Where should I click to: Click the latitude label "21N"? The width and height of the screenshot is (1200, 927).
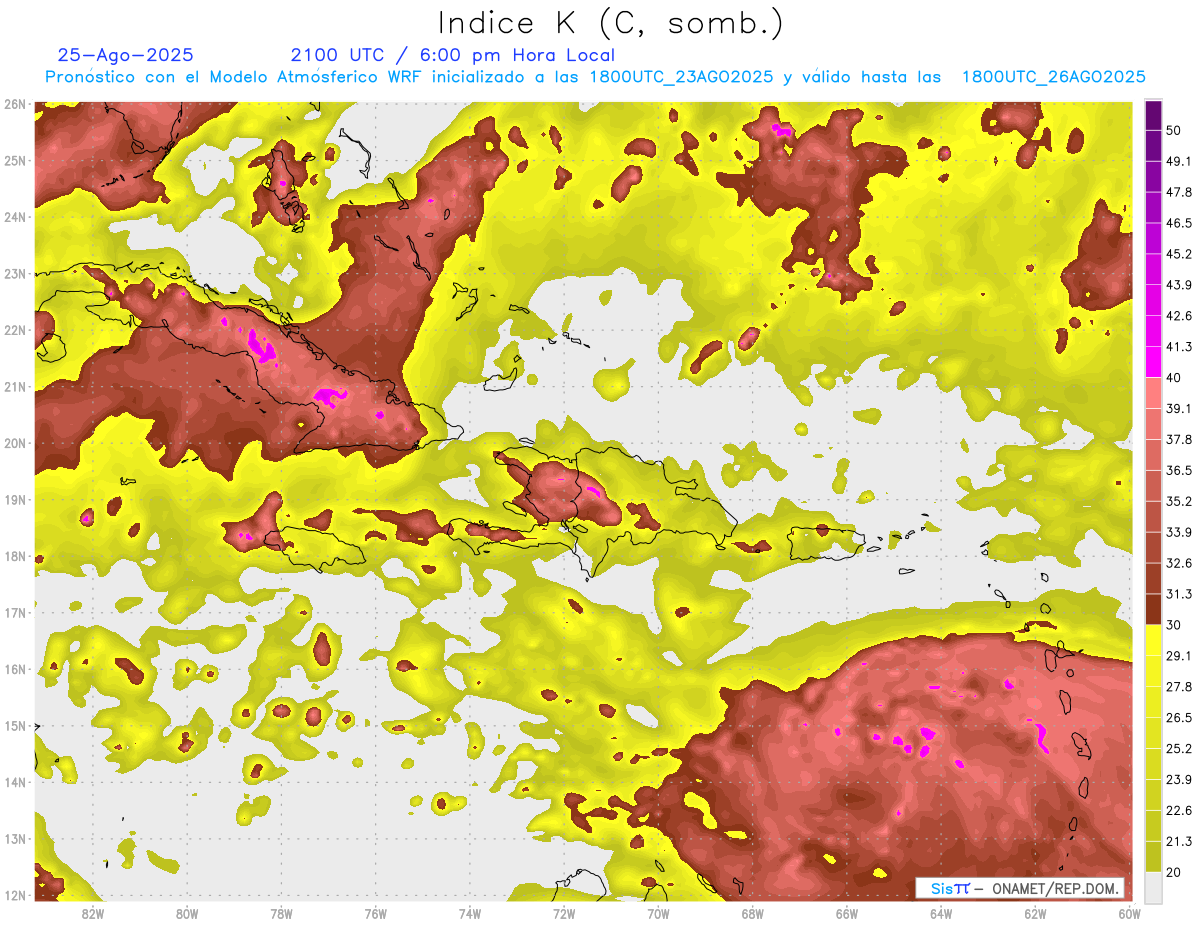15,387
